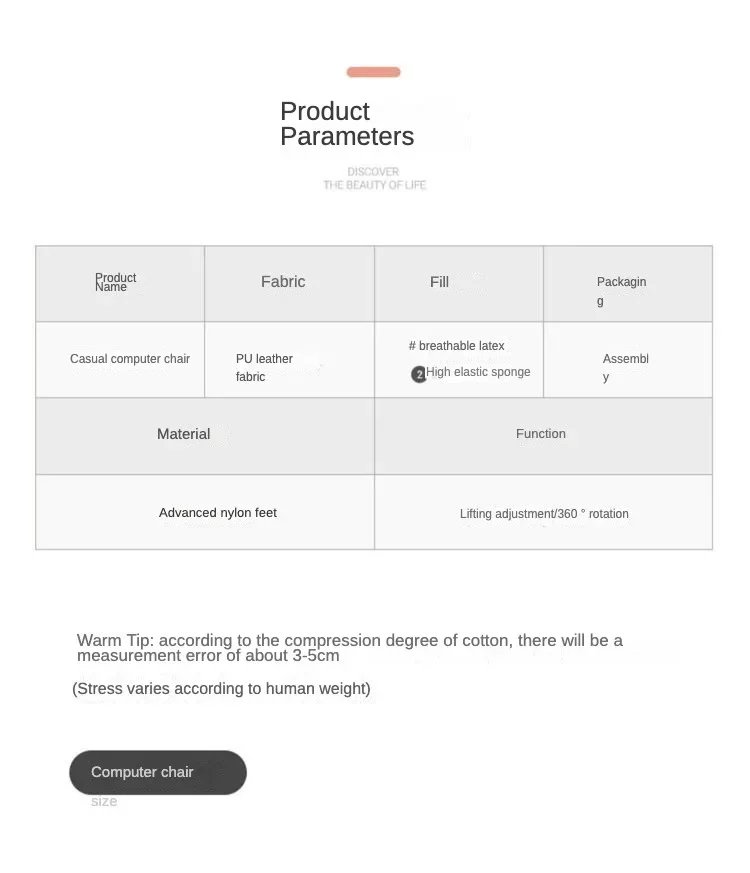Select the Packaging header cell
The image size is (750, 873).
click(x=628, y=284)
